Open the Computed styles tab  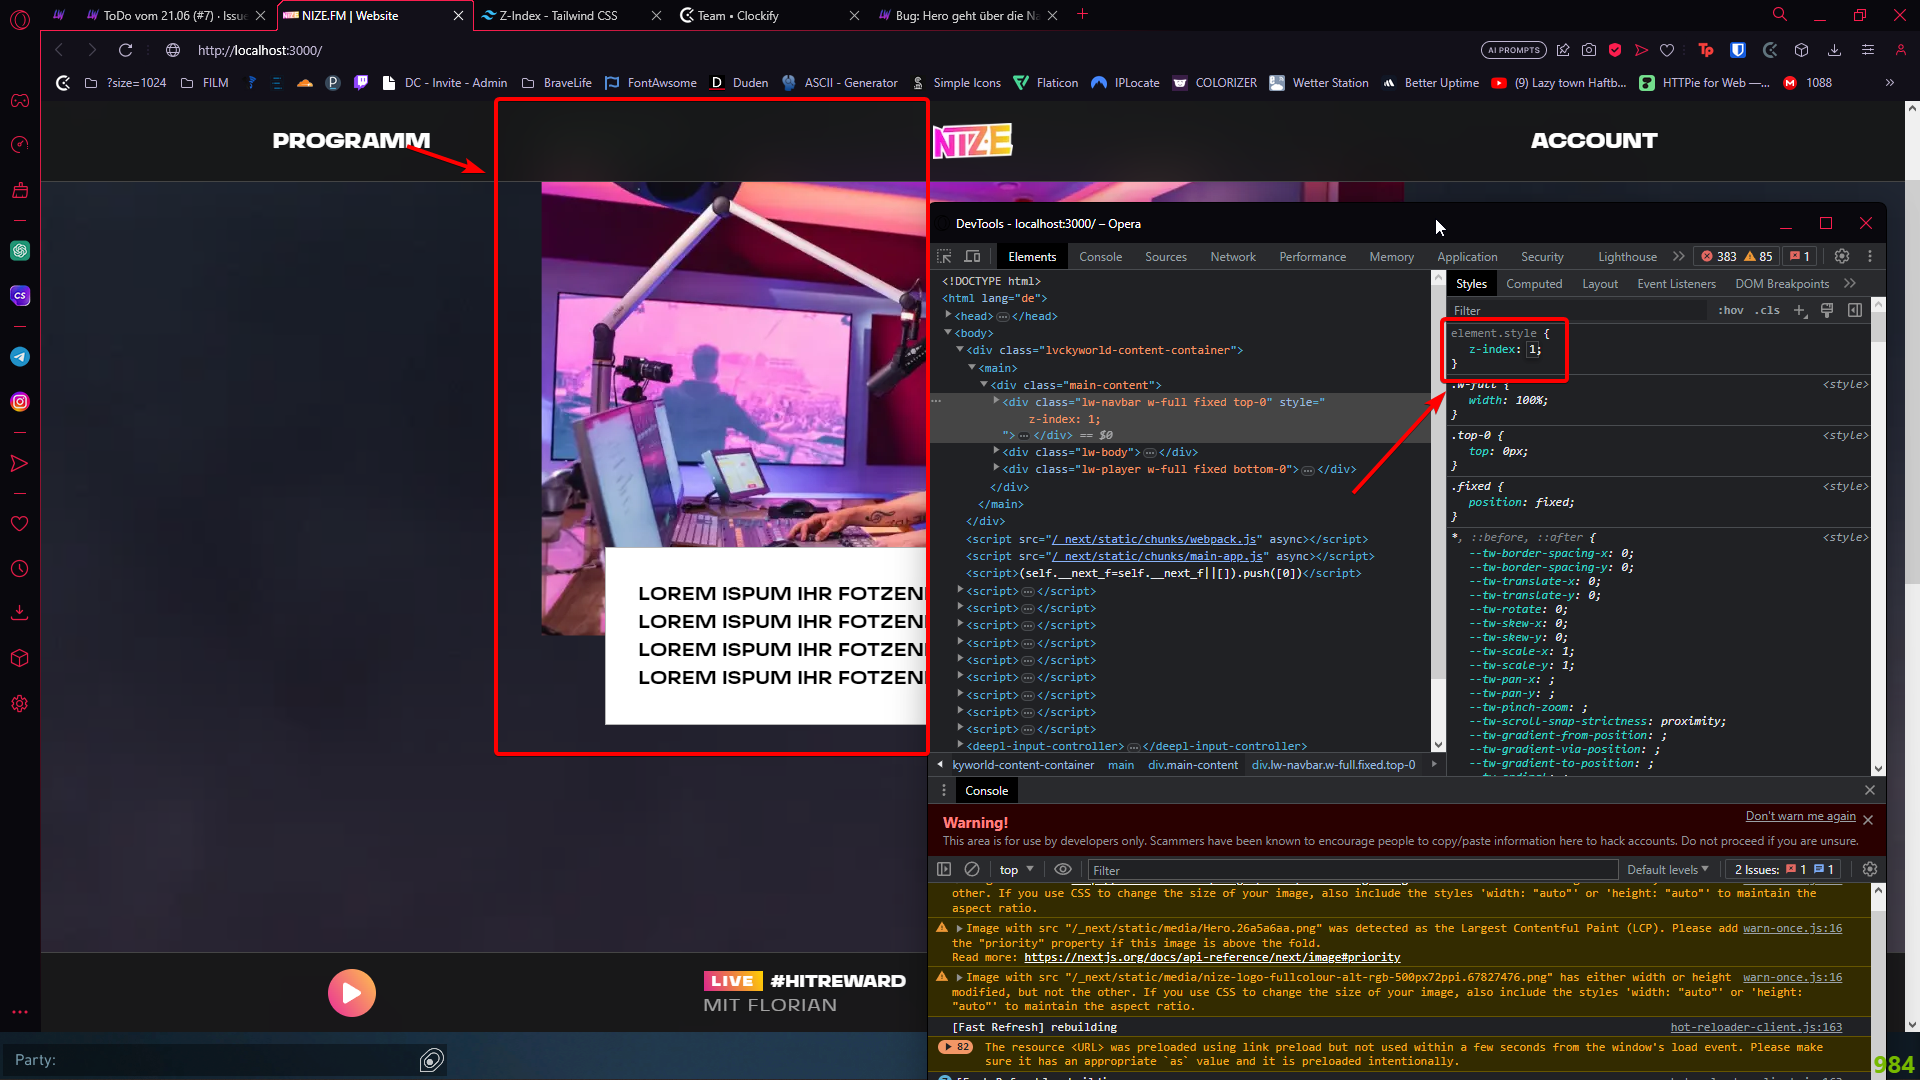(1533, 284)
